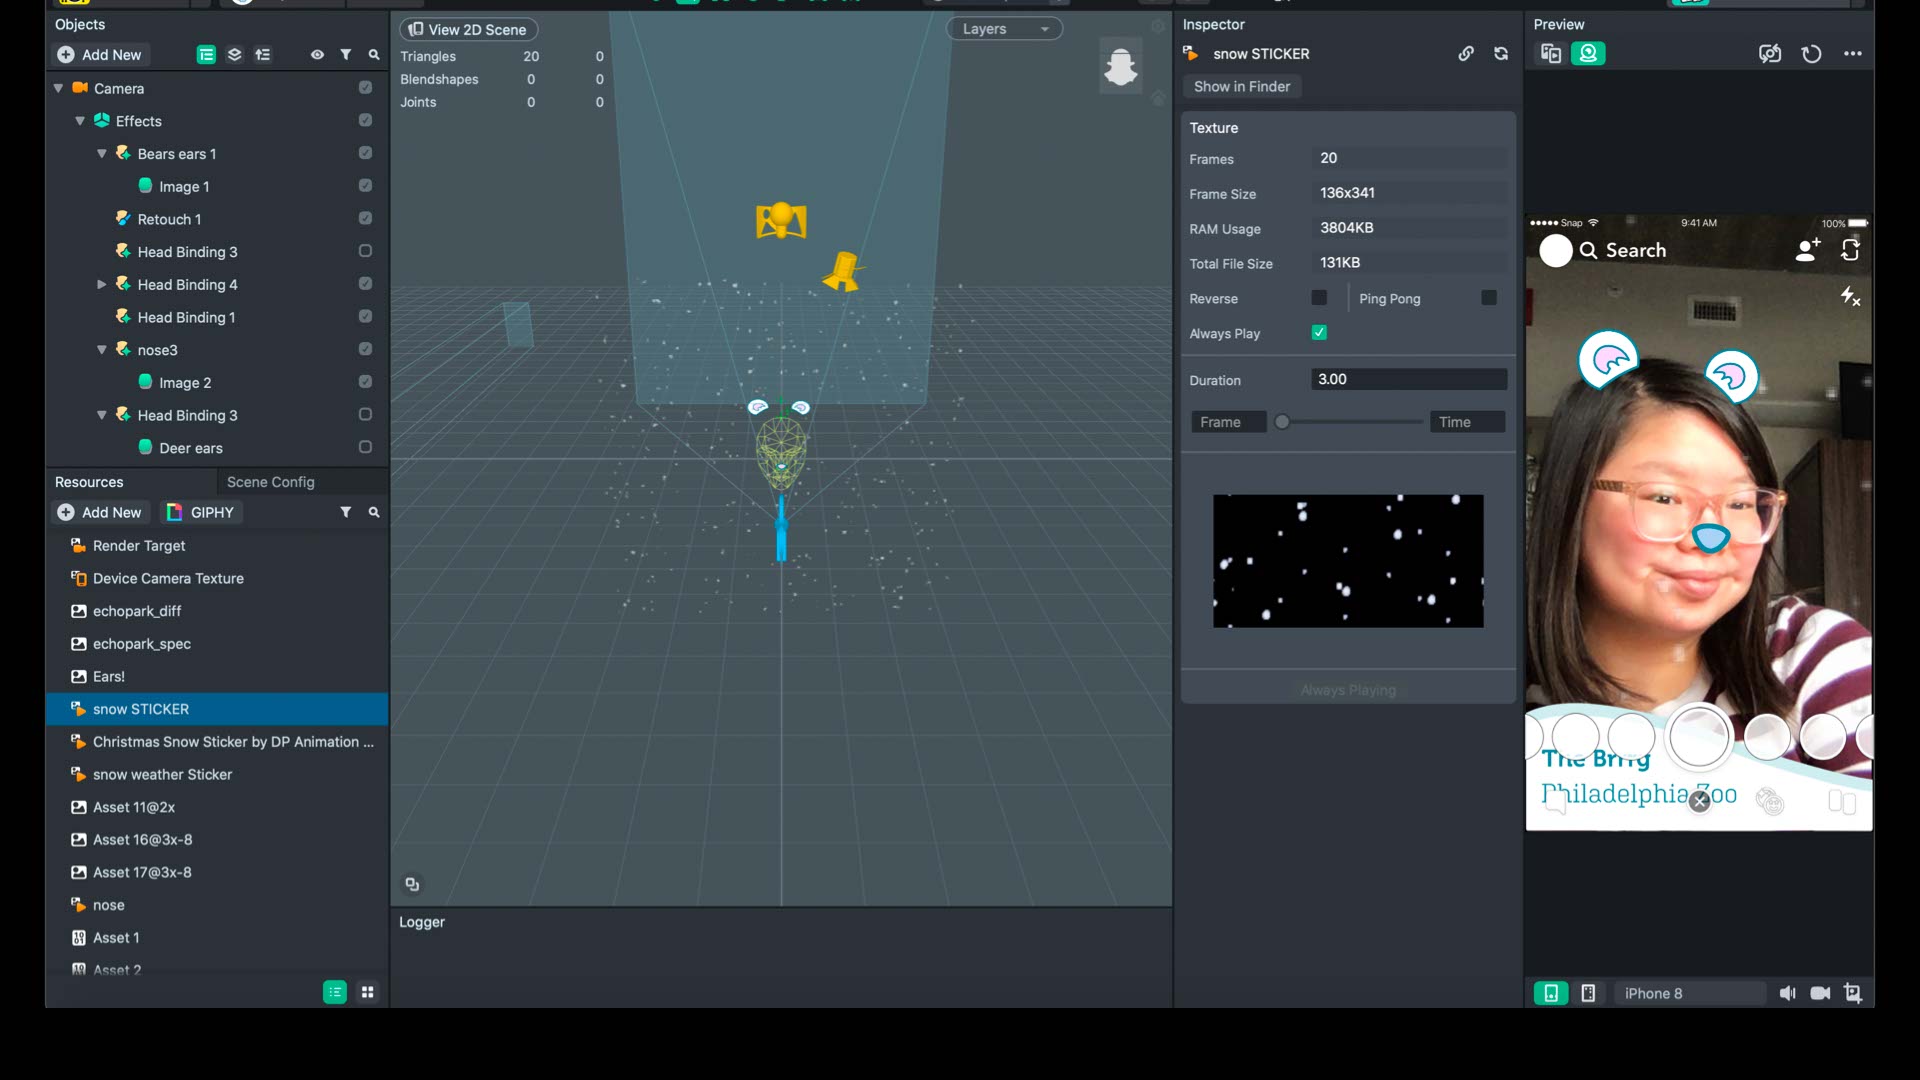Switch to the Scene Config tab
Viewport: 1920px width, 1080px height.
[270, 482]
